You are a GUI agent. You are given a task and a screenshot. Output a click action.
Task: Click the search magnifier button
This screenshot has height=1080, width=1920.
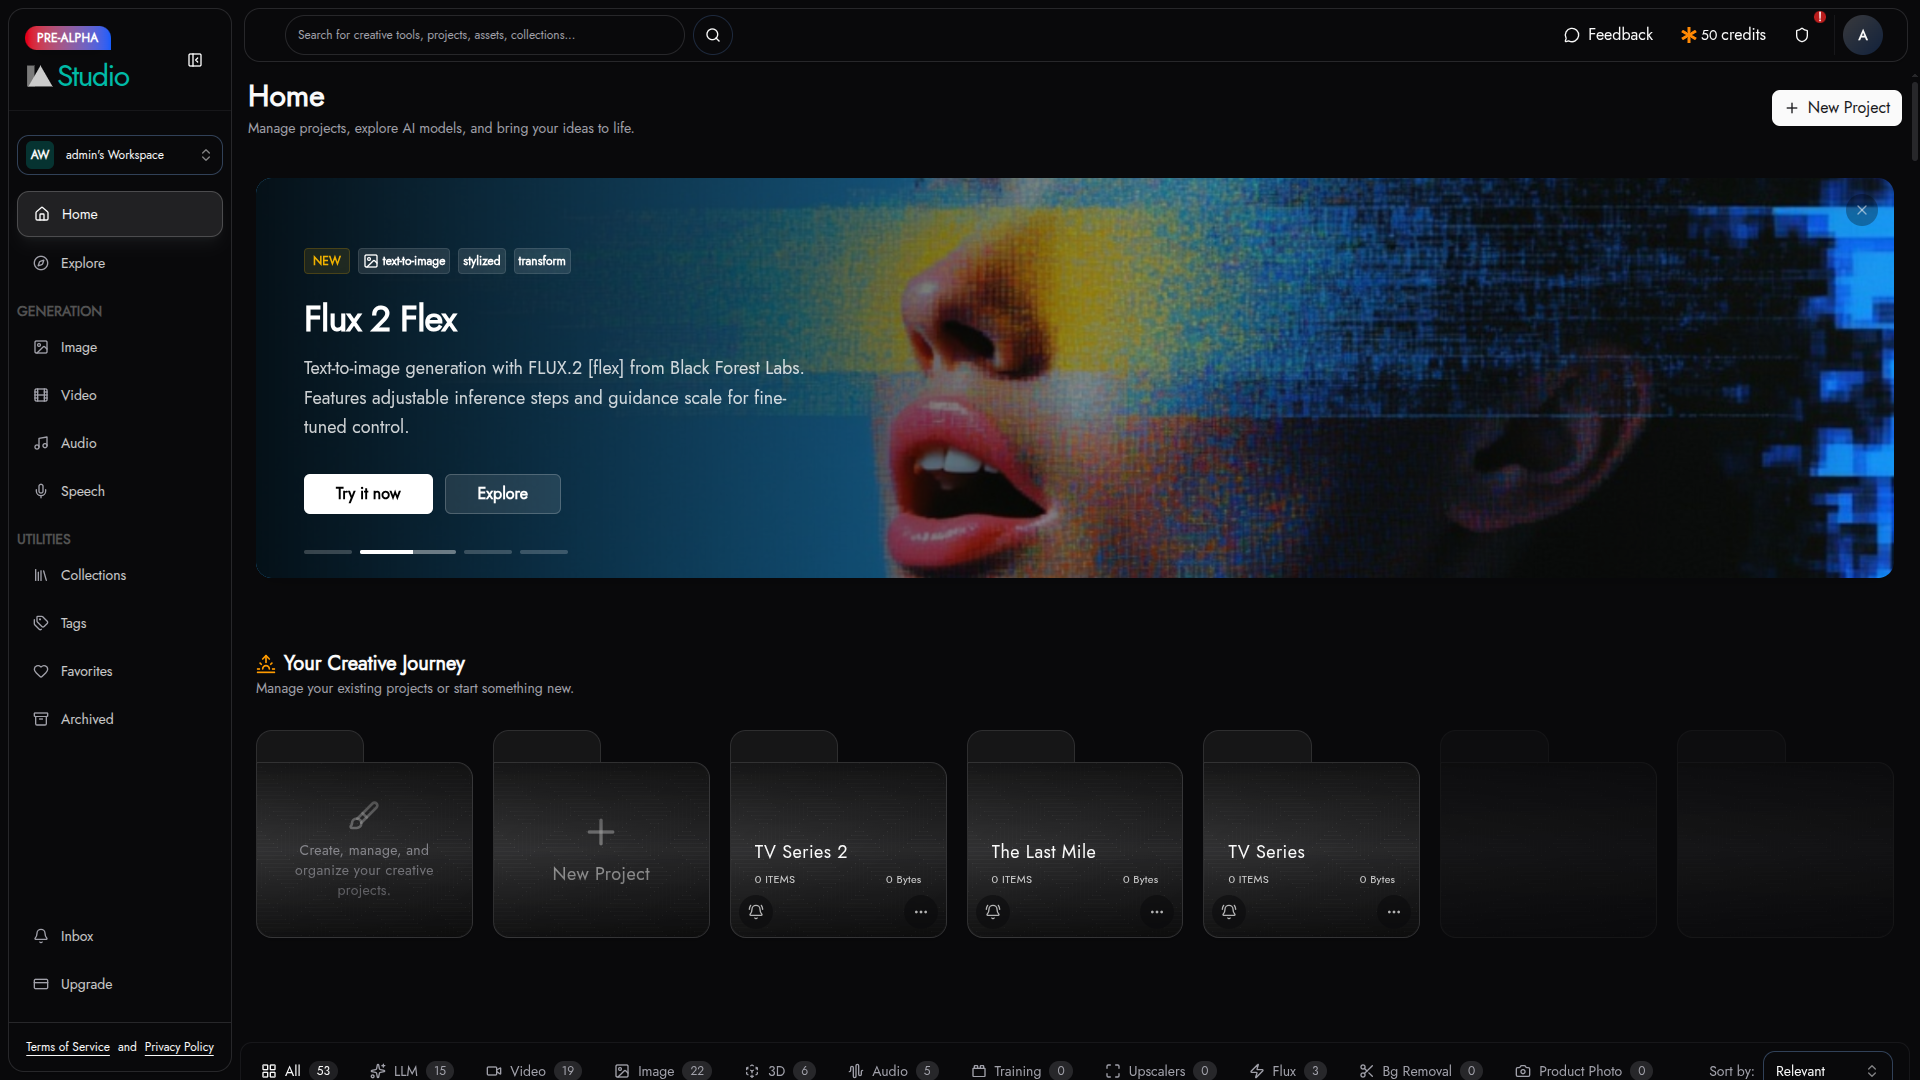pyautogui.click(x=713, y=35)
